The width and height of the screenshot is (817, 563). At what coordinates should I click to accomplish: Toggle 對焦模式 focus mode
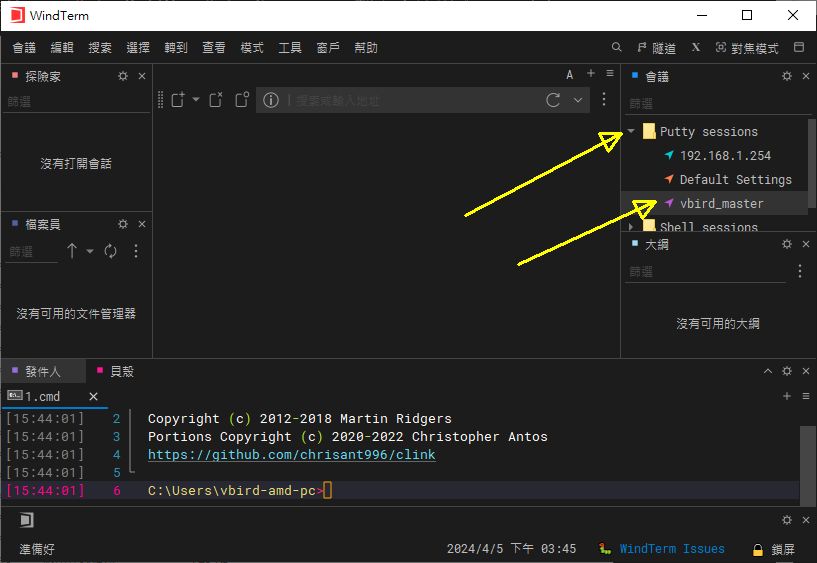(746, 48)
